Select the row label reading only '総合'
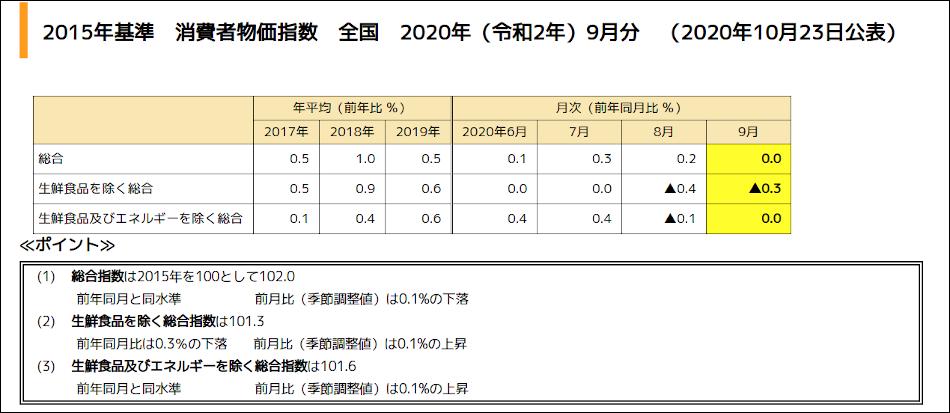This screenshot has height=413, width=950. tap(51, 159)
